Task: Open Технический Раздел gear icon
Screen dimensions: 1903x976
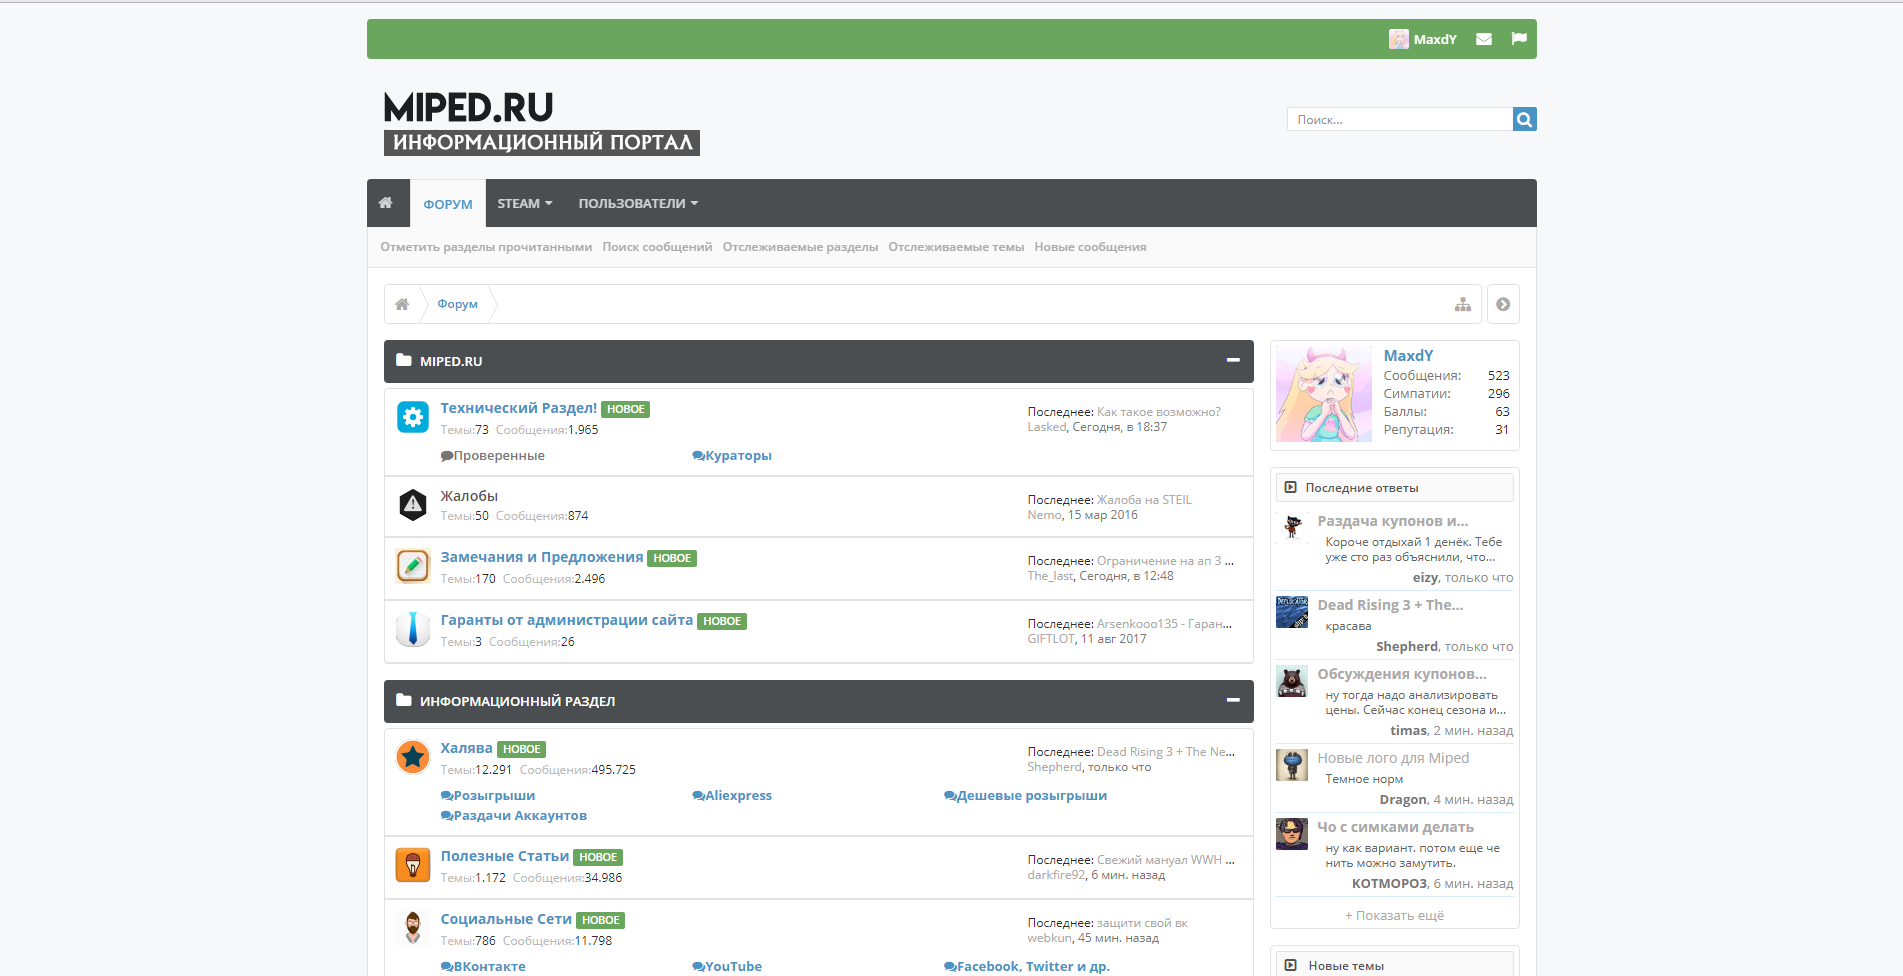Action: [413, 417]
